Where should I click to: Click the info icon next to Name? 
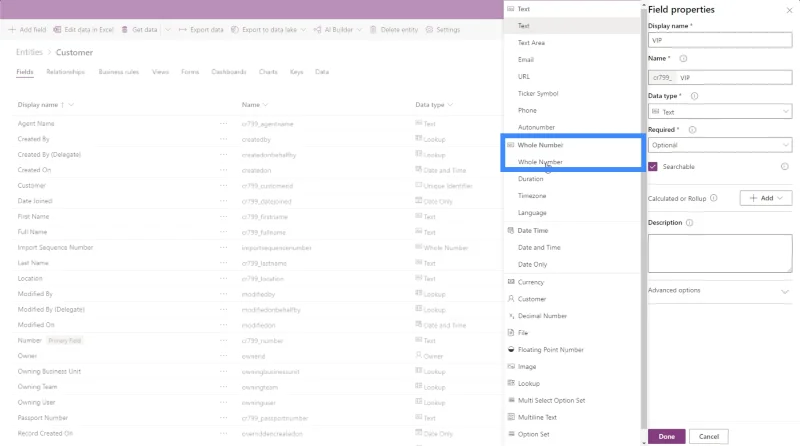tap(683, 59)
